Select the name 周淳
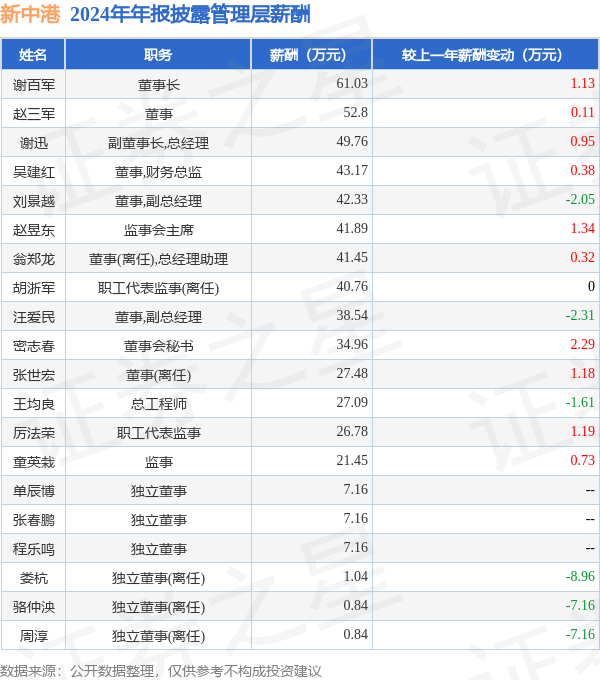 [34, 636]
